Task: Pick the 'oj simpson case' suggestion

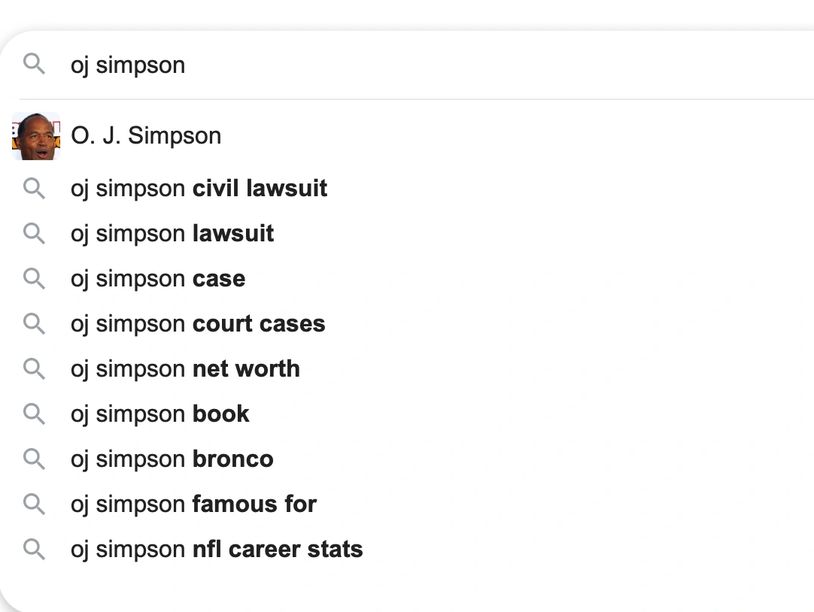Action: click(x=157, y=279)
